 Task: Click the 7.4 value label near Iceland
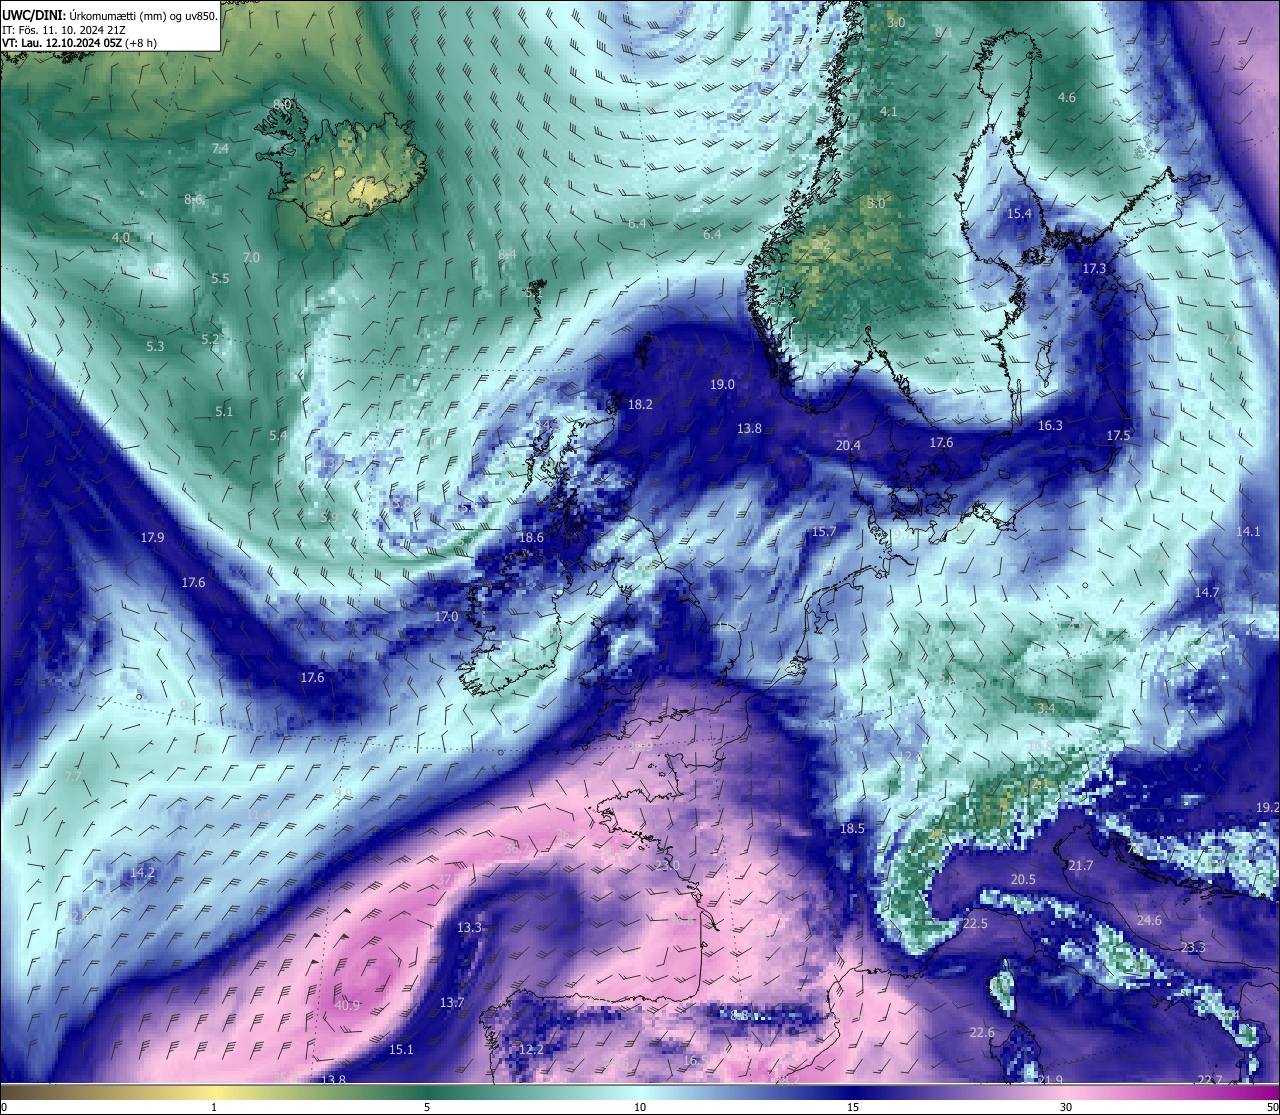point(220,149)
